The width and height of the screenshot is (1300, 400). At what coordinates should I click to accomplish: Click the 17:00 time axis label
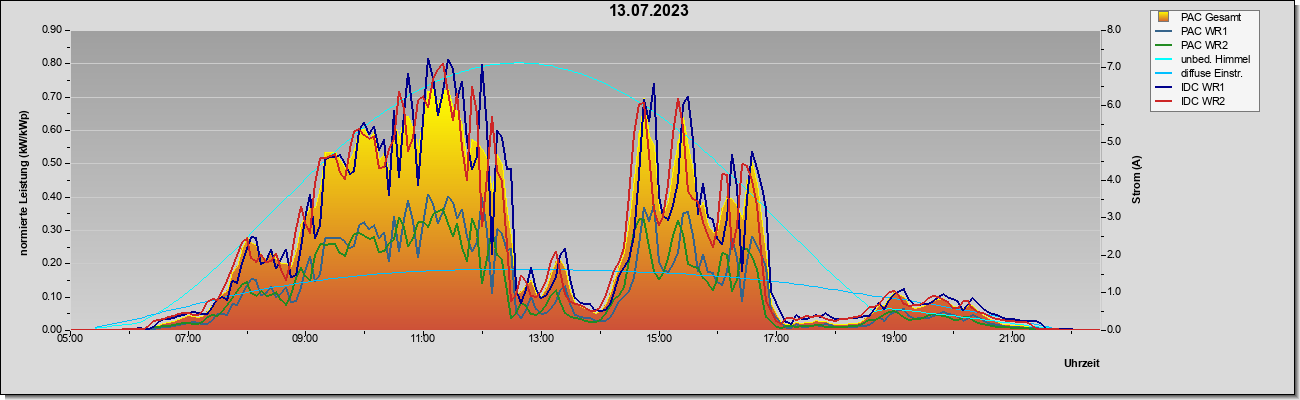[776, 340]
